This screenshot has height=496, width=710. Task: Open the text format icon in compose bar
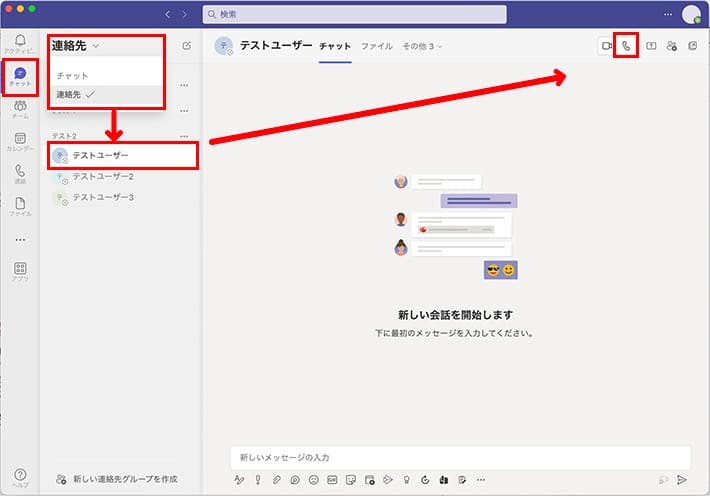[239, 480]
